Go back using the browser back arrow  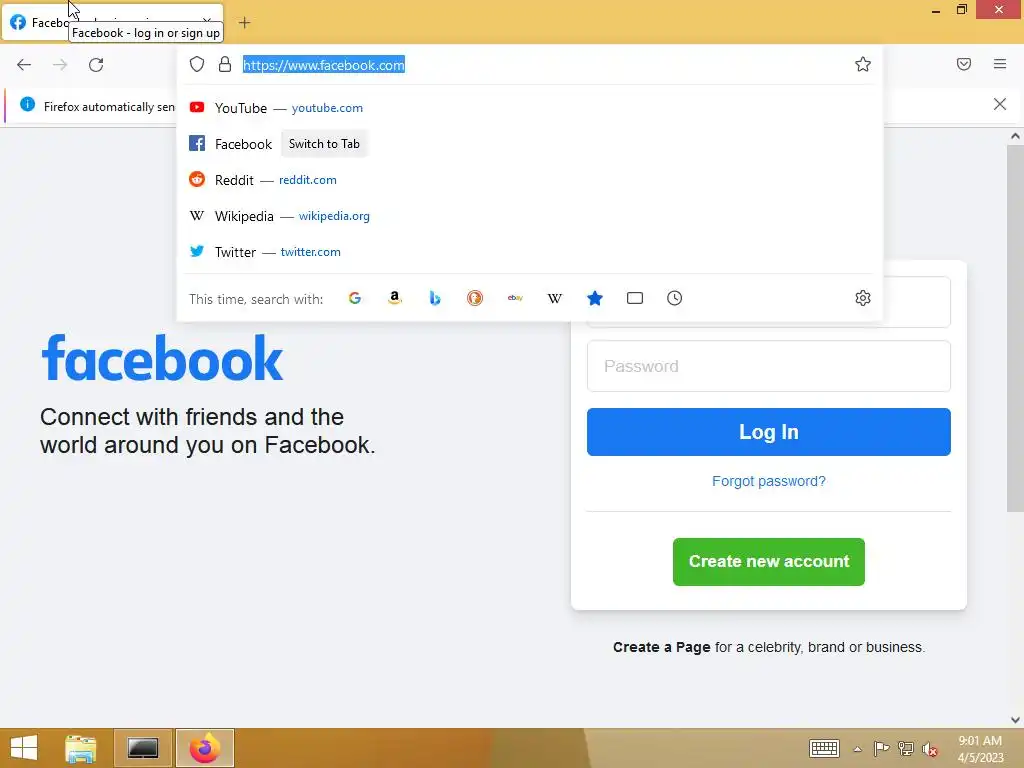click(24, 65)
